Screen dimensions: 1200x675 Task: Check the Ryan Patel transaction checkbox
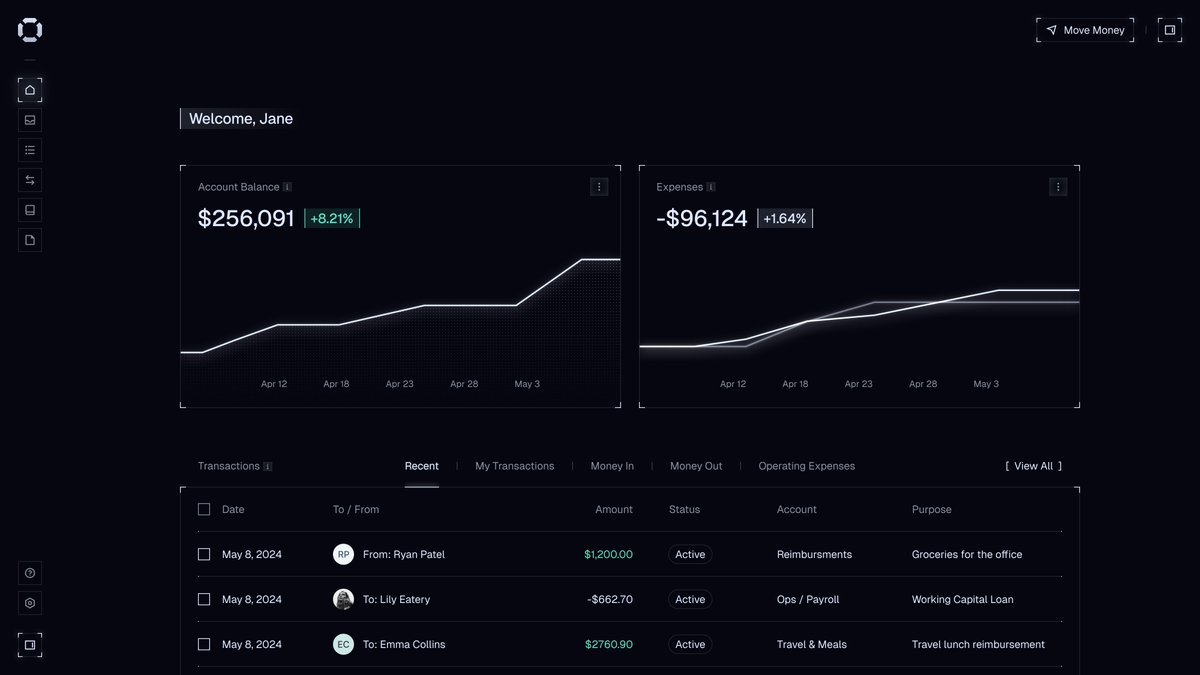204,554
